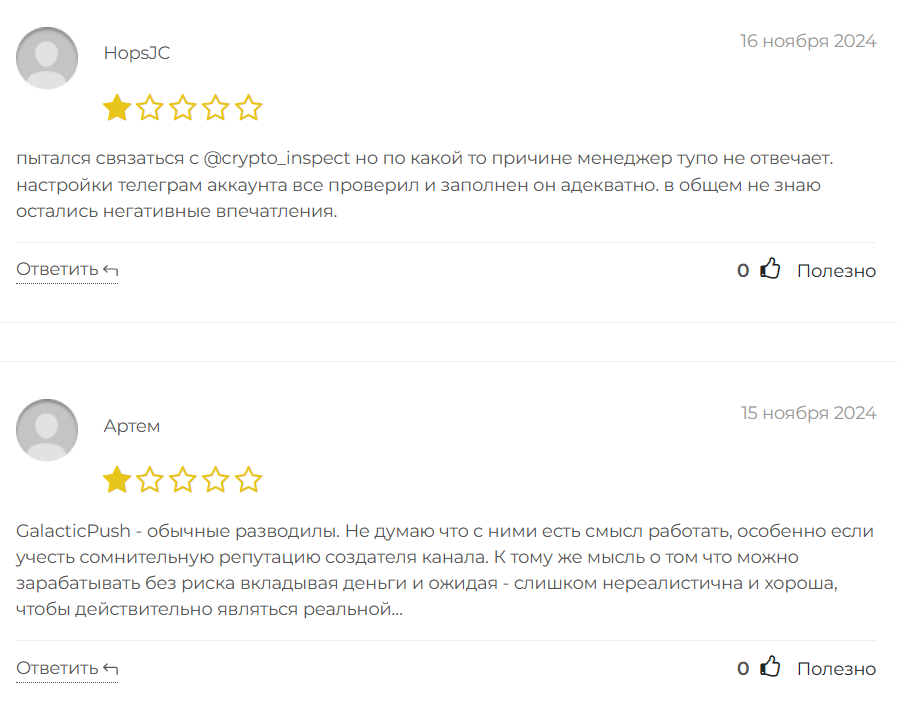Click first star in Артем's rating
This screenshot has width=898, height=711.
pos(117,480)
